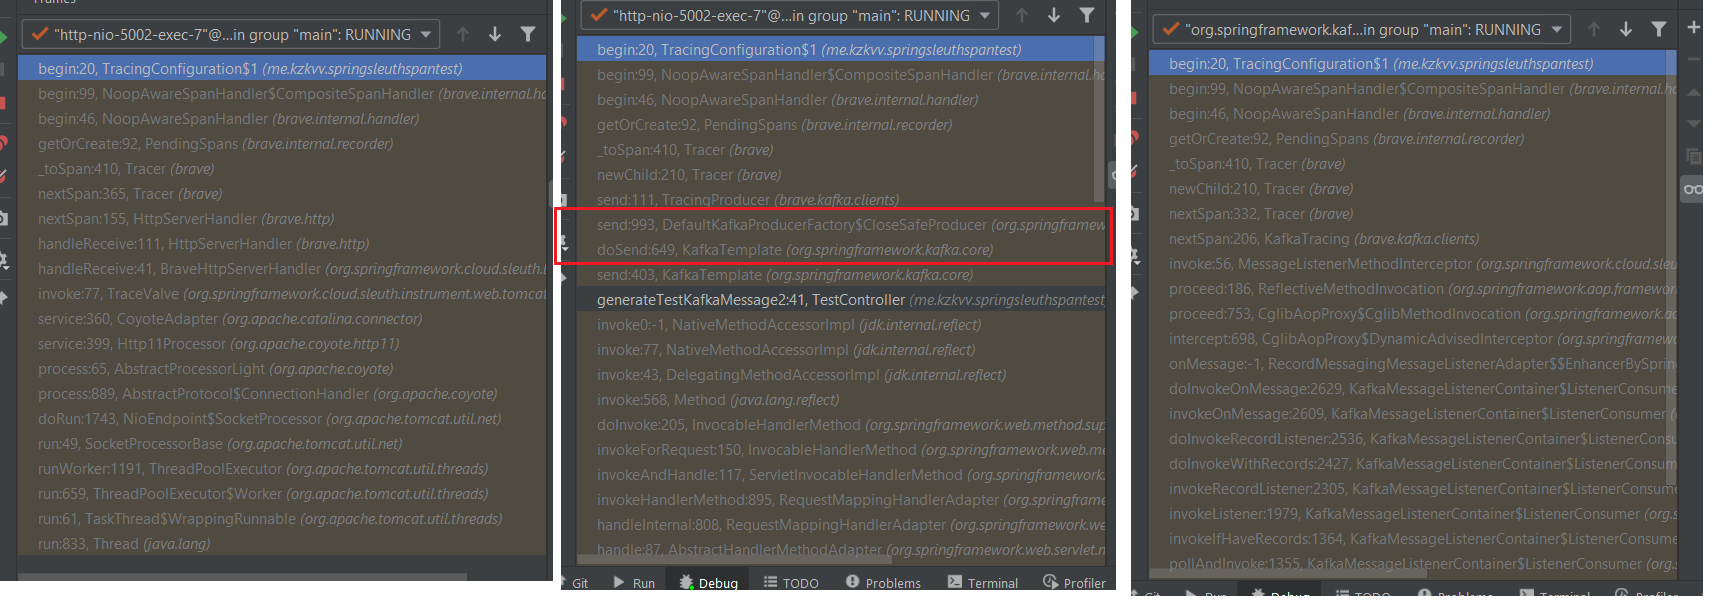Select frame invoke0:-1, NativeMethodAccessorImpl
Image resolution: width=1718 pixels, height=604 pixels.
(x=841, y=325)
